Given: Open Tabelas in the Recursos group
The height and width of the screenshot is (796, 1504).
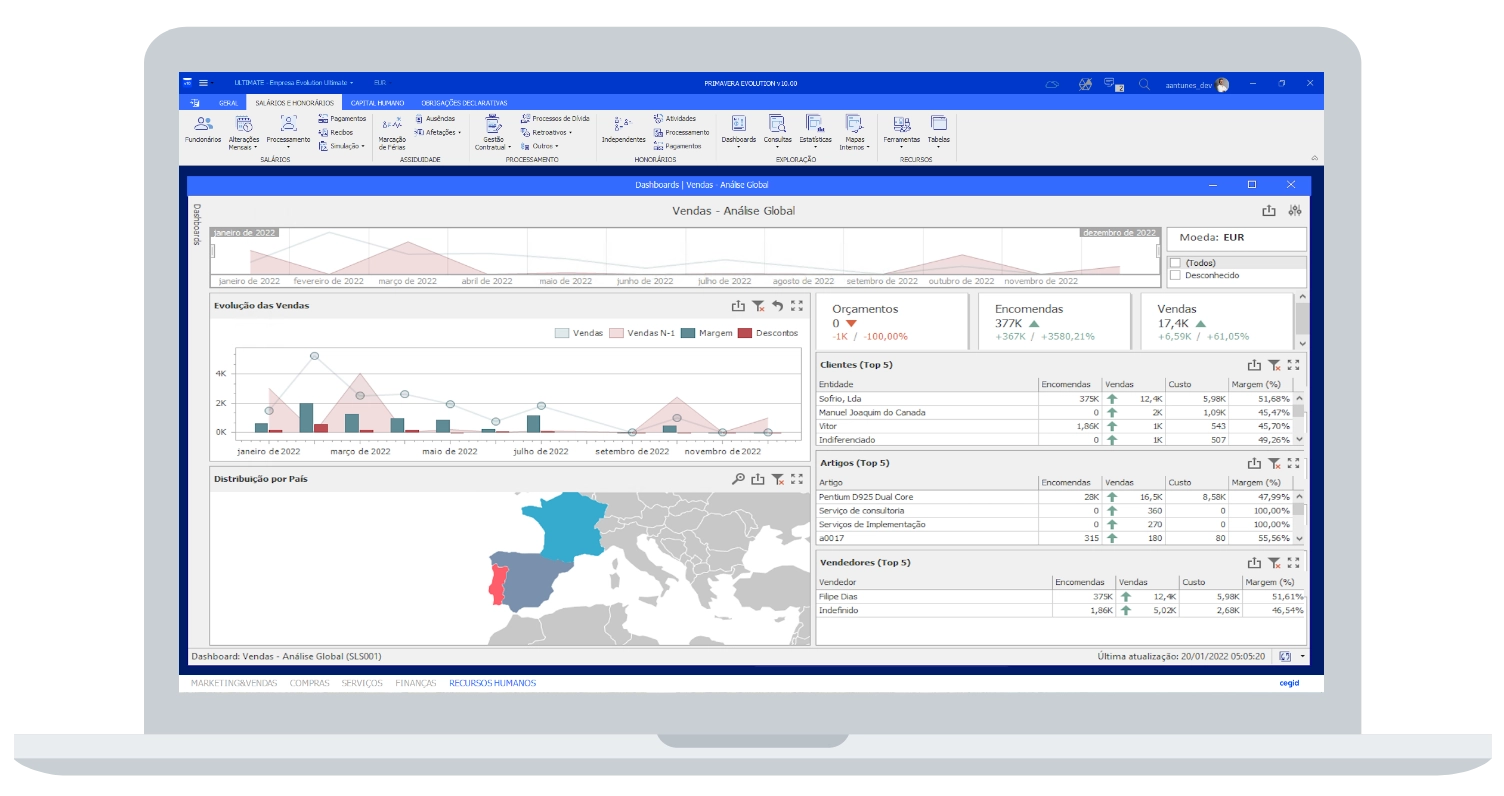Looking at the screenshot, I should [x=939, y=129].
